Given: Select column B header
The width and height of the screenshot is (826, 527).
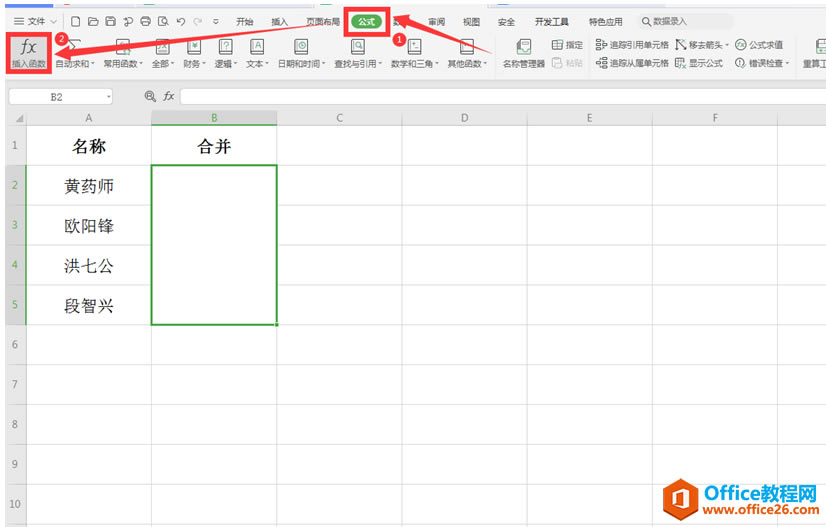Looking at the screenshot, I should point(214,118).
